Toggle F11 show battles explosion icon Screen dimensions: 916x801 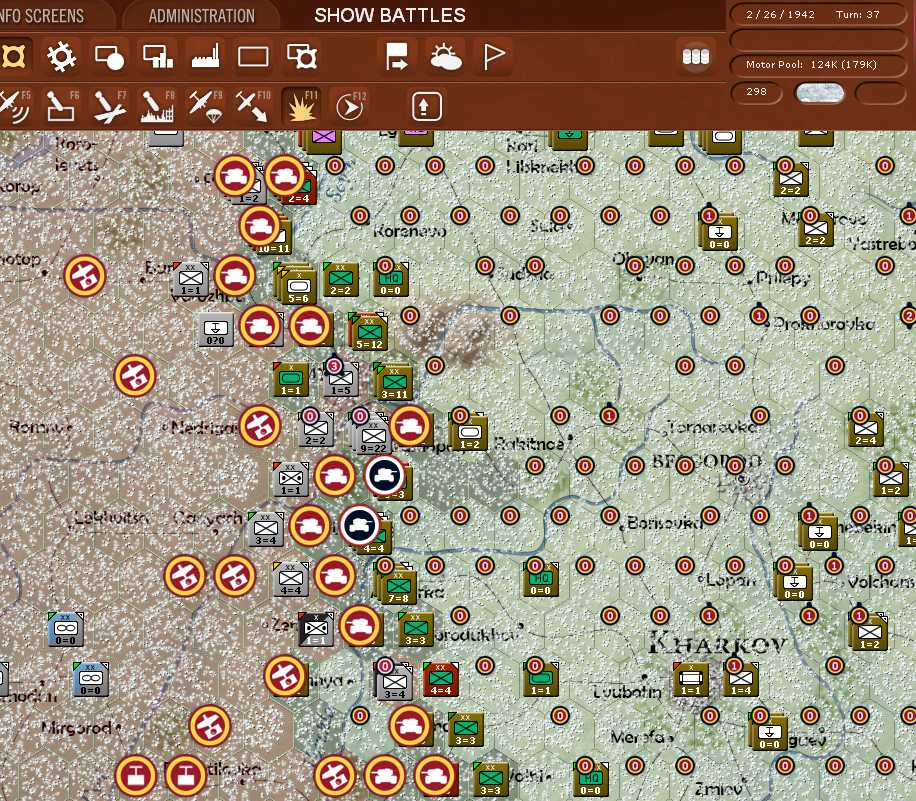tap(301, 106)
